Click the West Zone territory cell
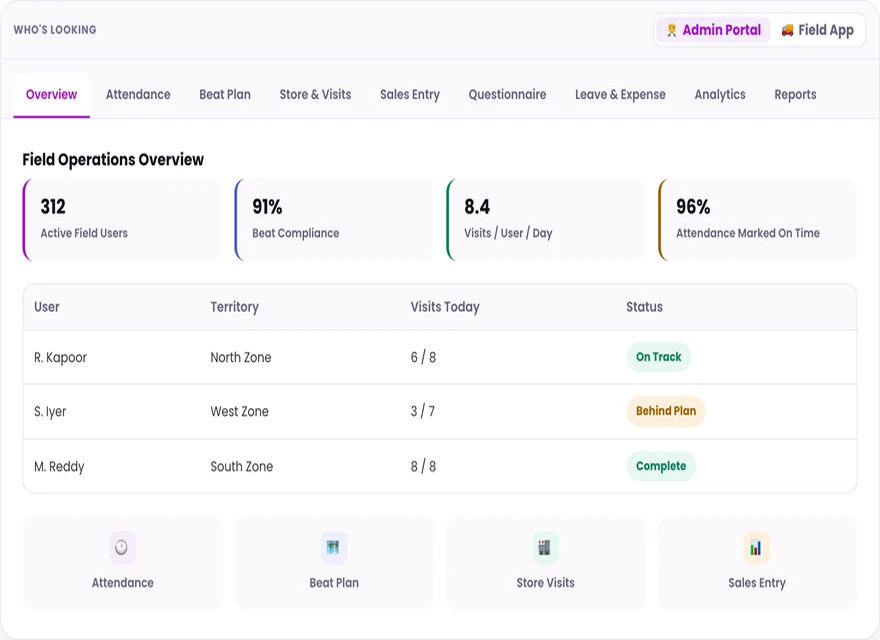880x640 pixels. pyautogui.click(x=240, y=412)
